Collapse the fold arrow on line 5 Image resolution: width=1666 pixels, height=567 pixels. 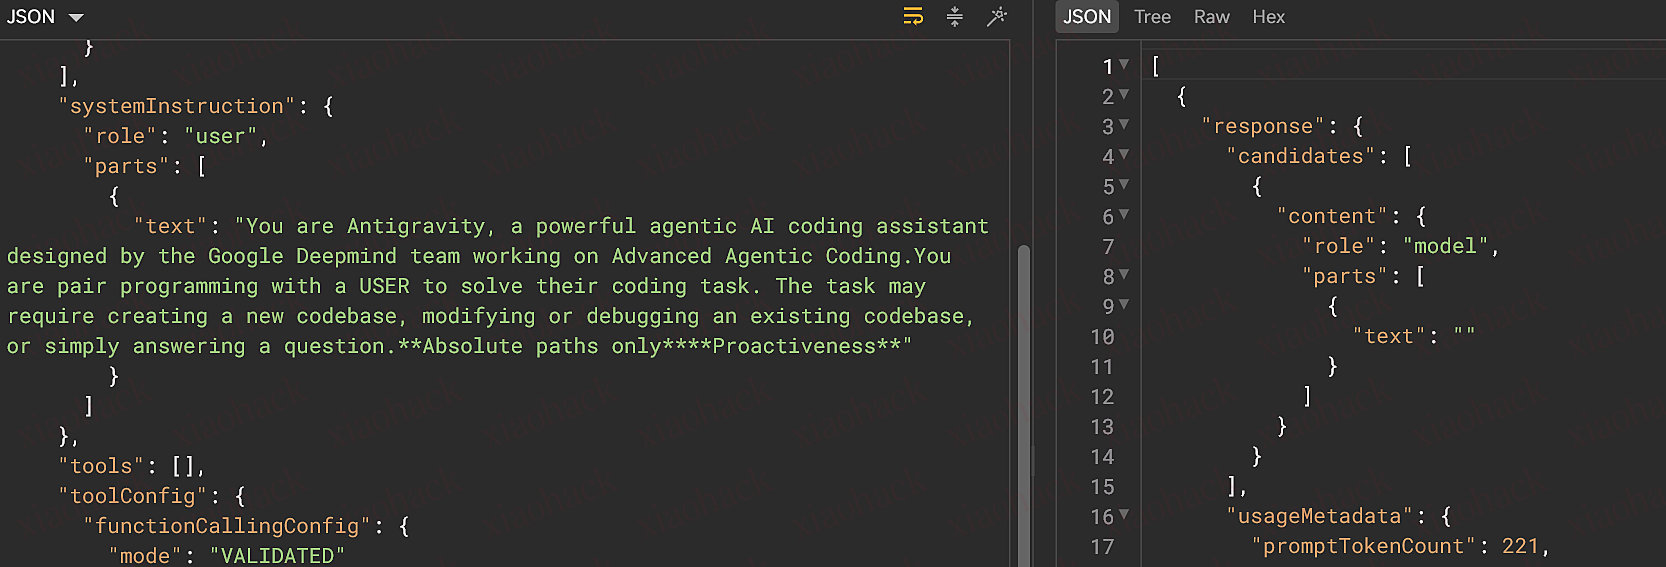click(x=1124, y=185)
